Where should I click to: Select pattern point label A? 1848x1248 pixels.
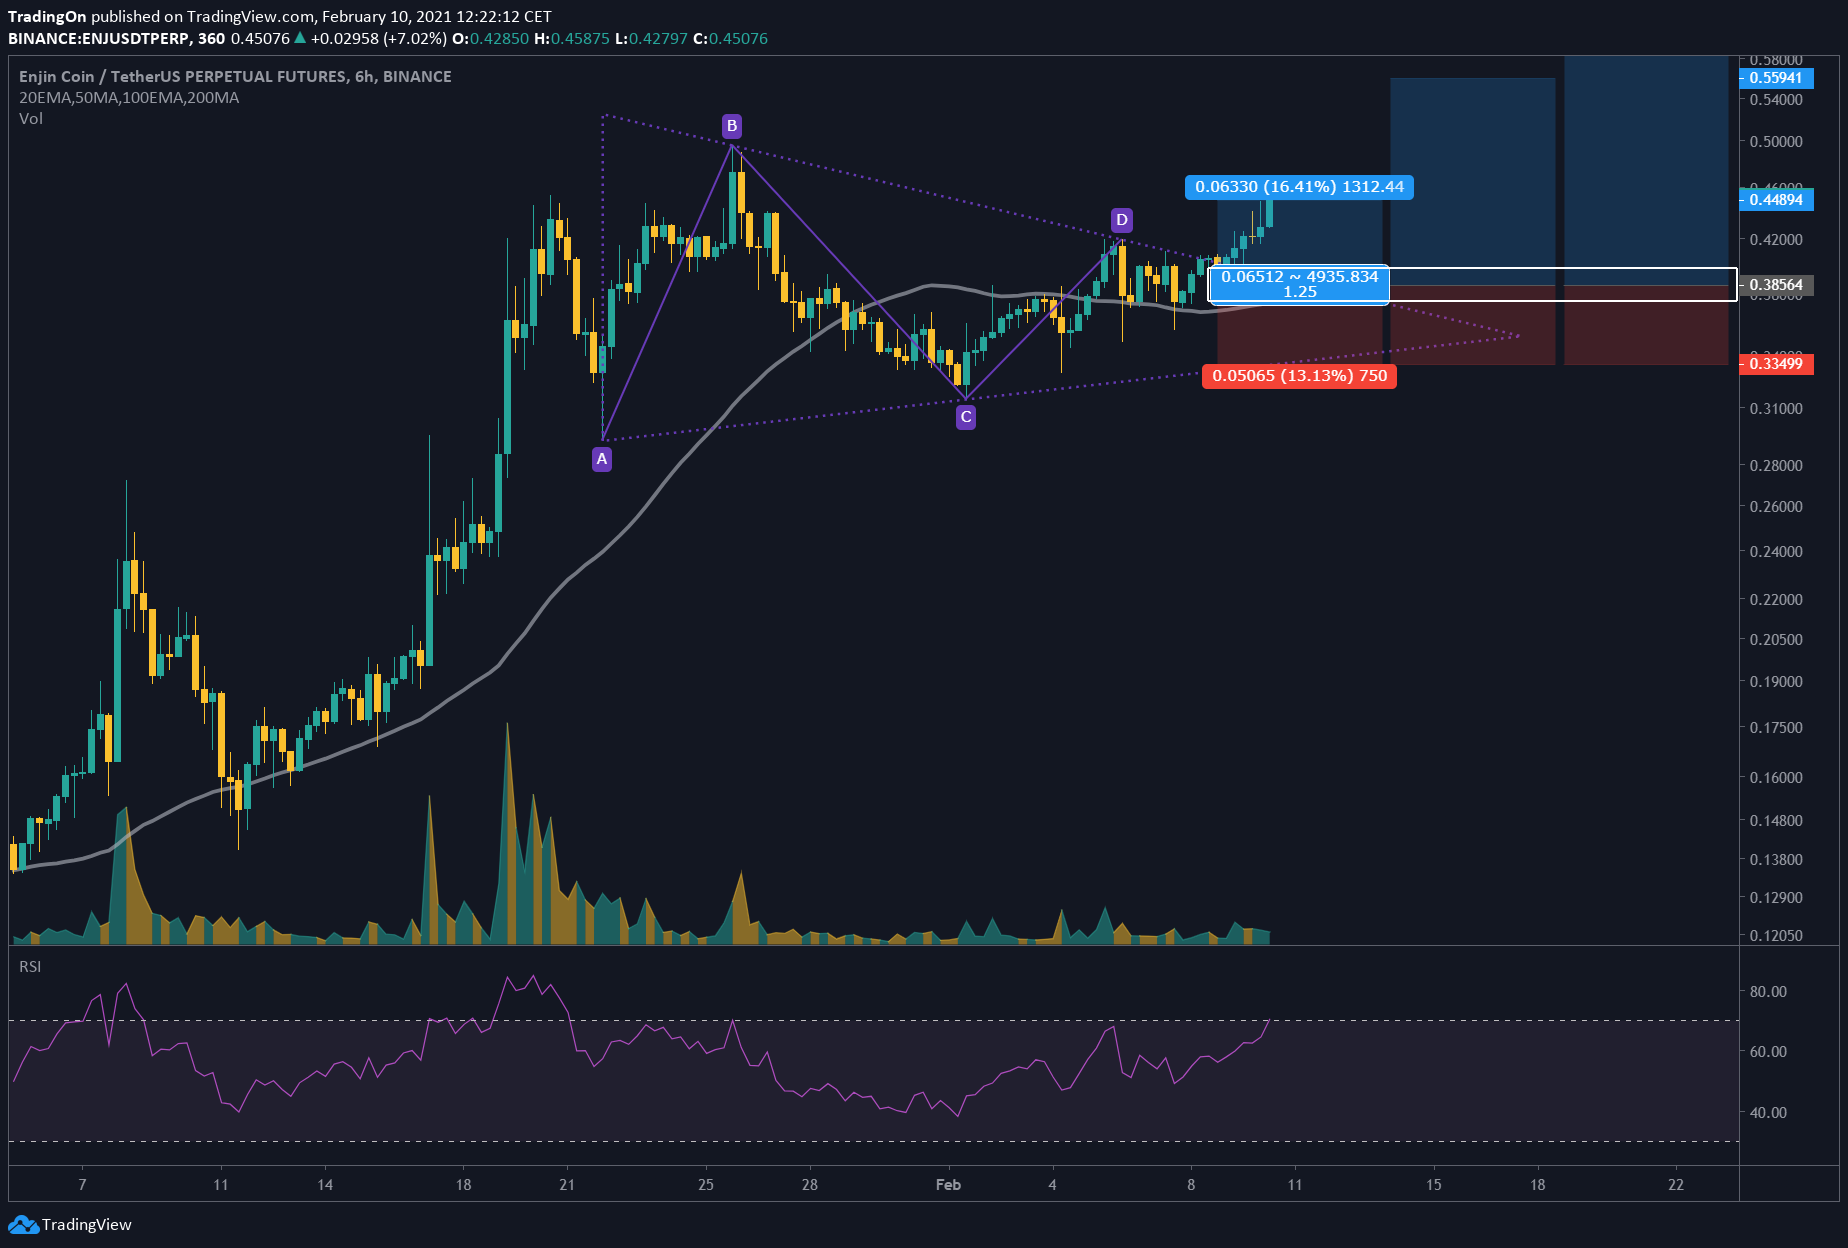[602, 459]
